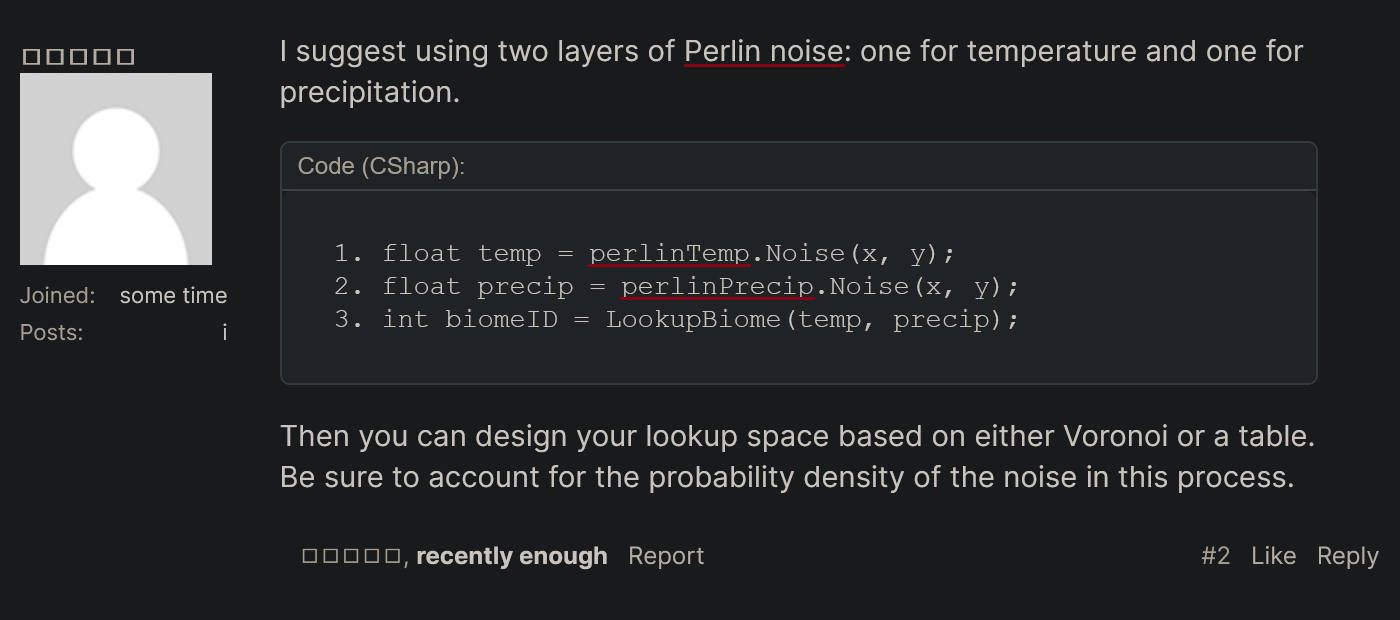Click the "Joined:" label in the profile

57,296
